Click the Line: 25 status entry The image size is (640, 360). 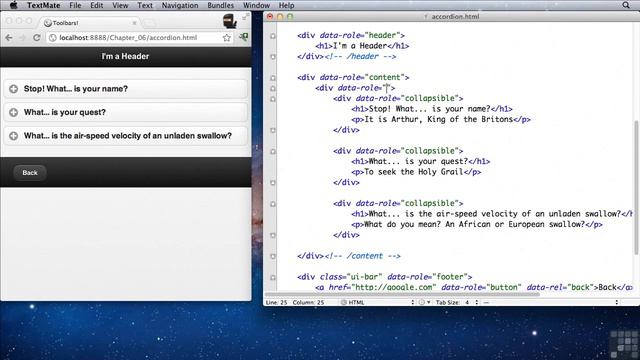276,302
